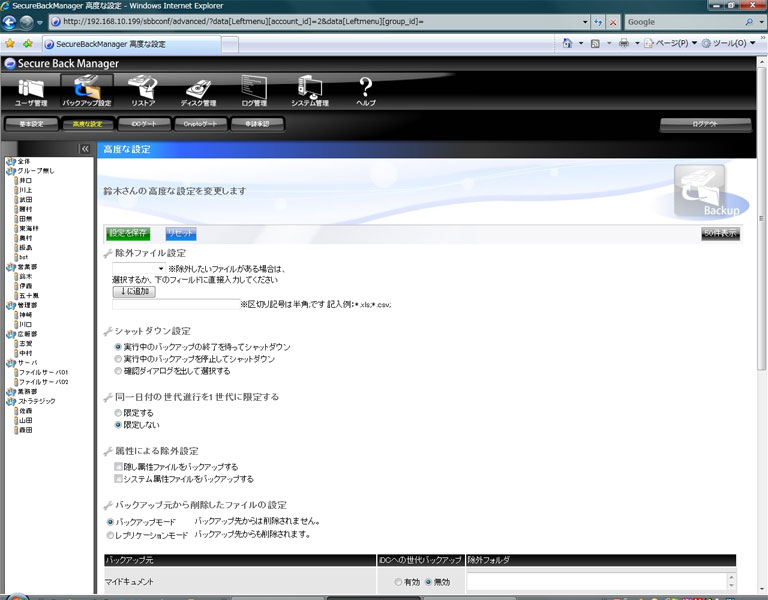Click the IE Print icon
Image resolution: width=768 pixels, height=600 pixels.
[x=624, y=43]
